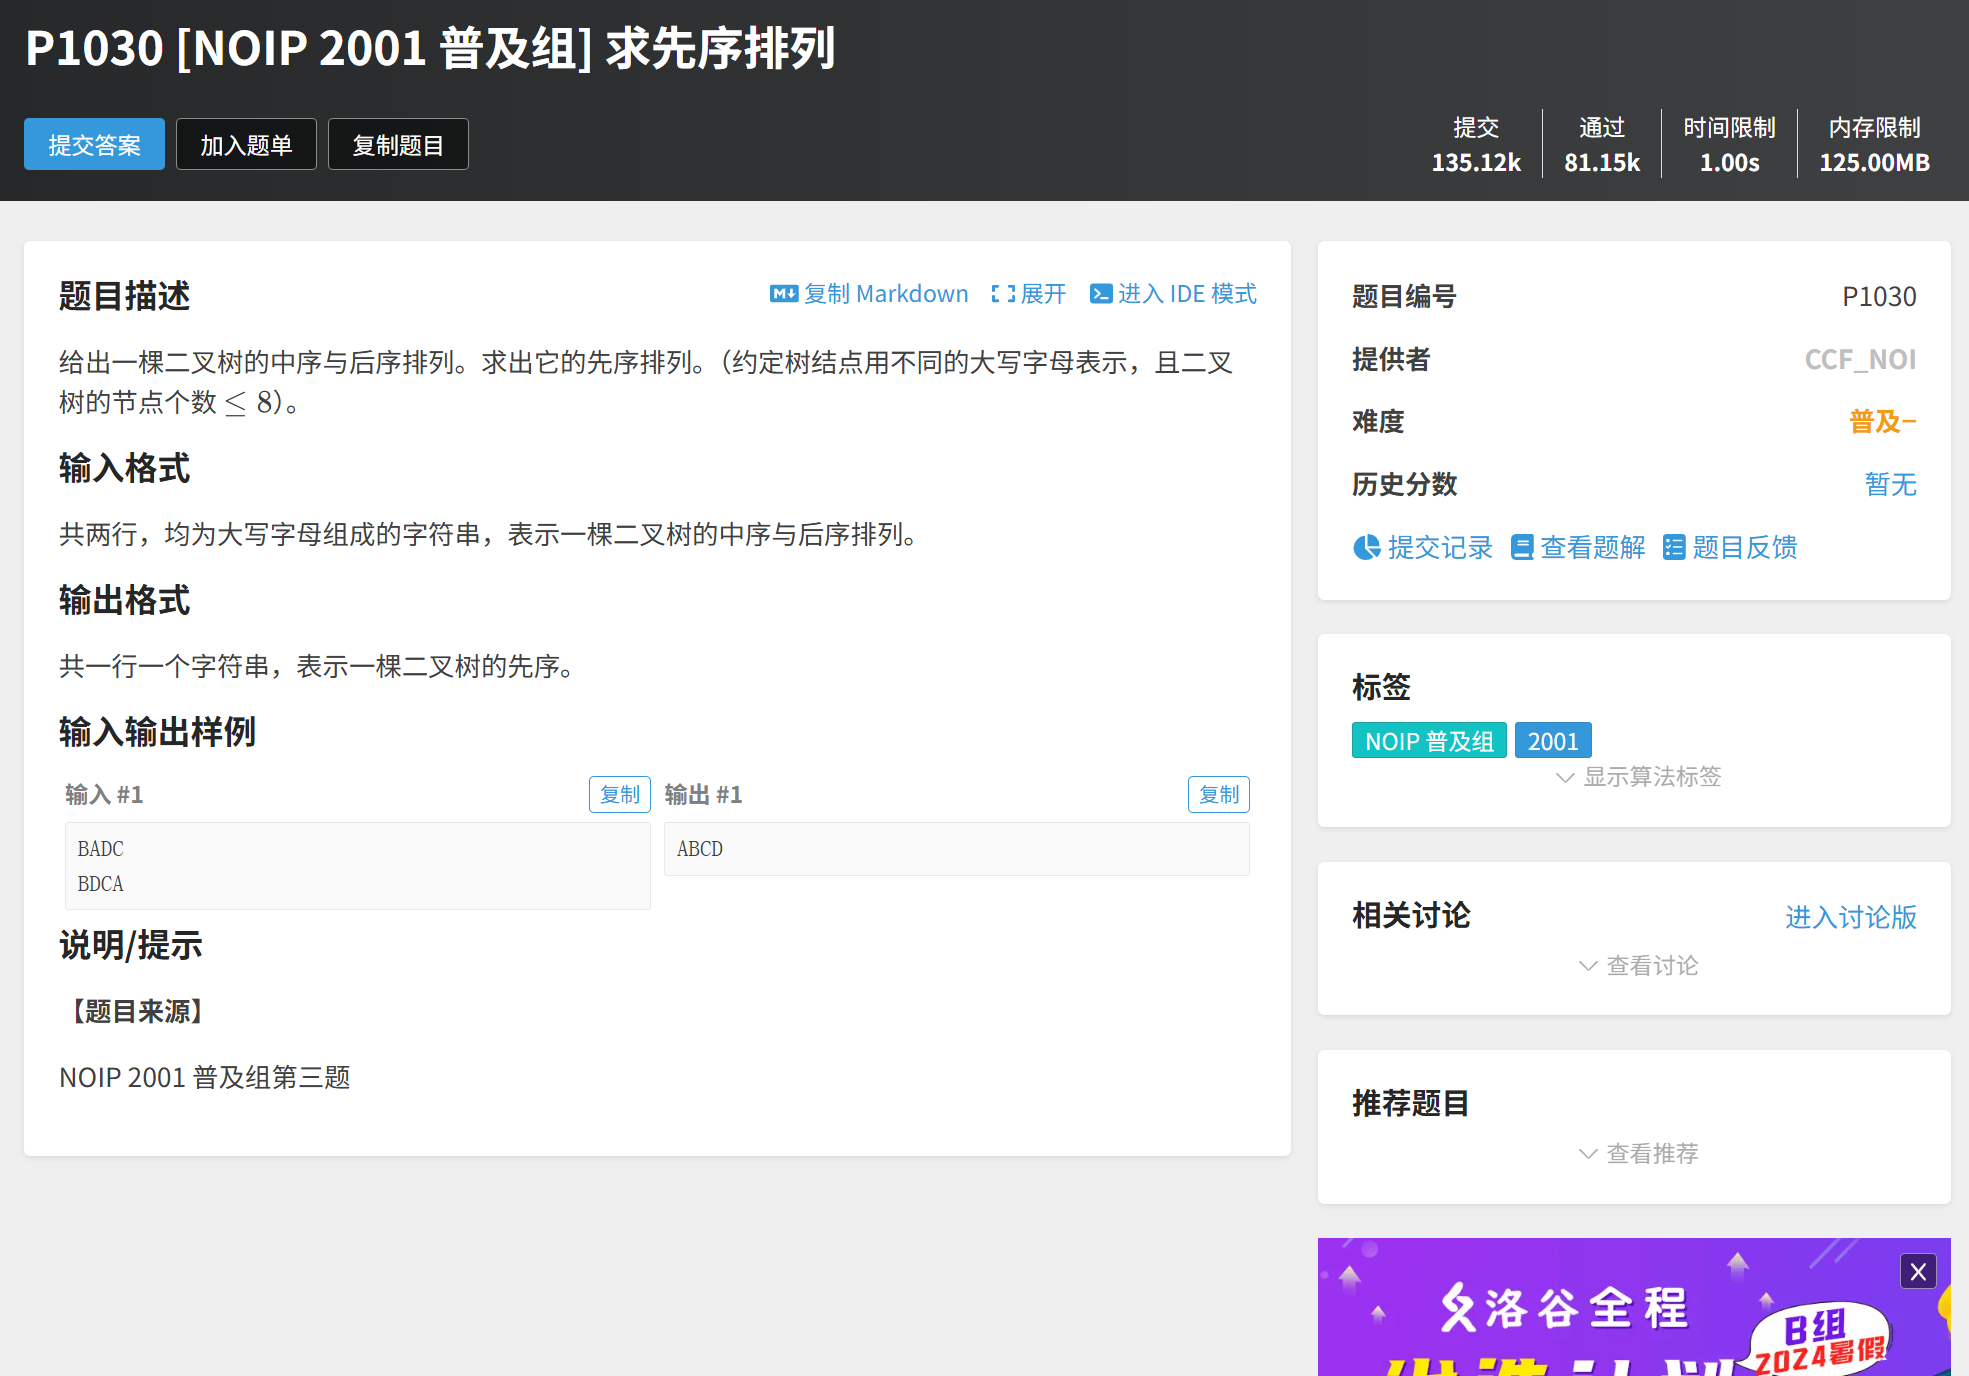Click the CCF_NOI provider name
The height and width of the screenshot is (1376, 1969).
(x=1859, y=360)
